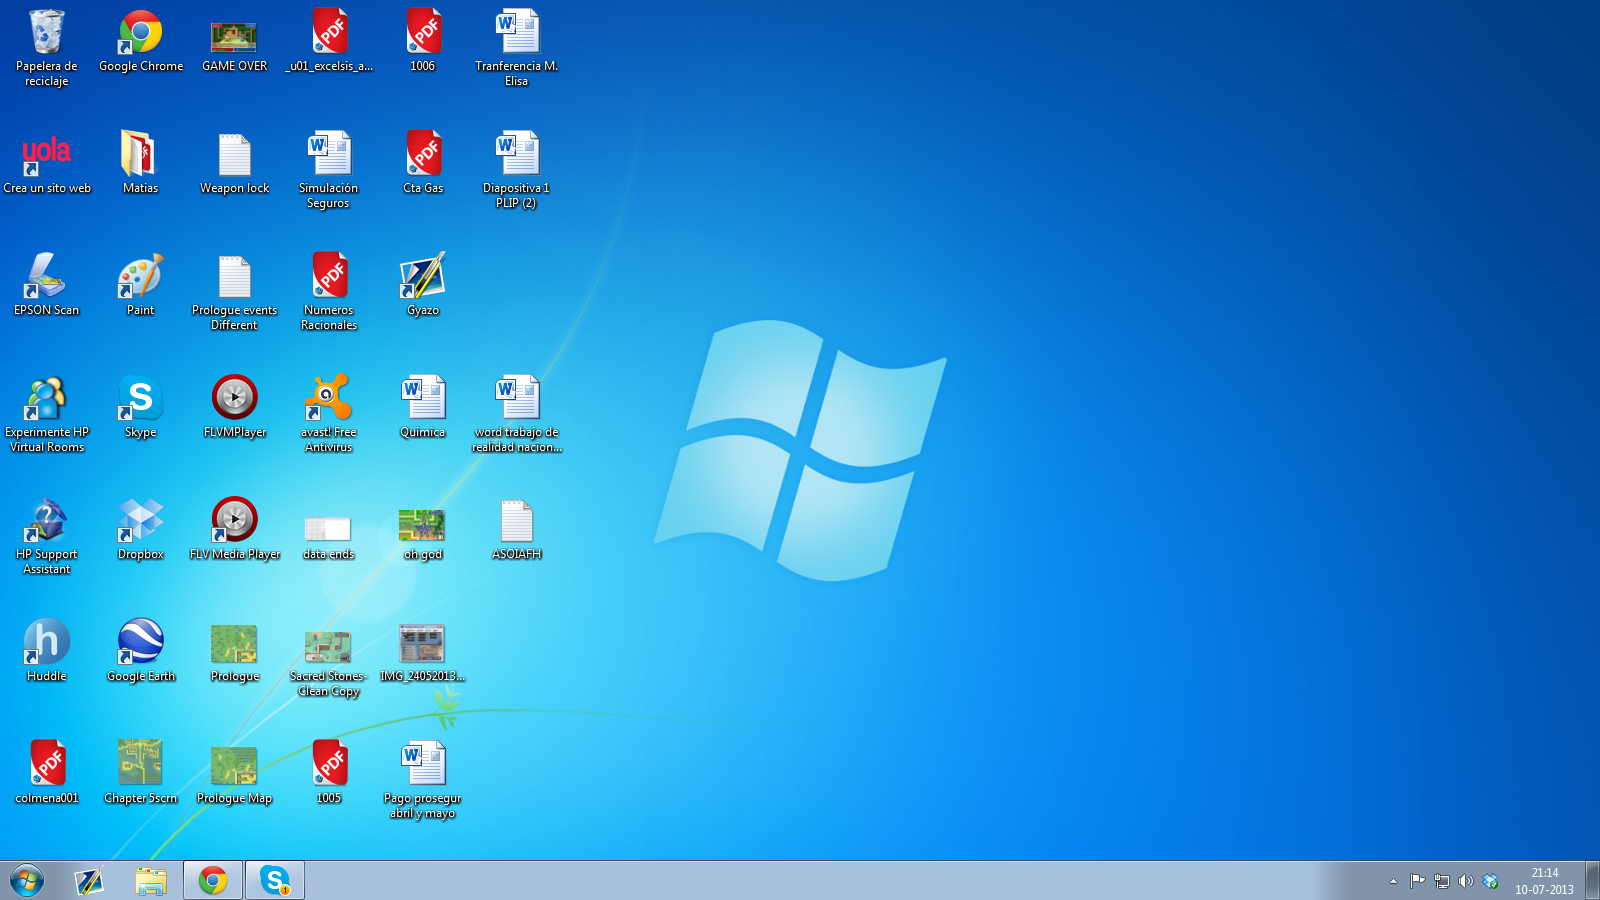Viewport: 1600px width, 900px height.
Task: Select the Weapon lock text file
Action: click(x=234, y=164)
